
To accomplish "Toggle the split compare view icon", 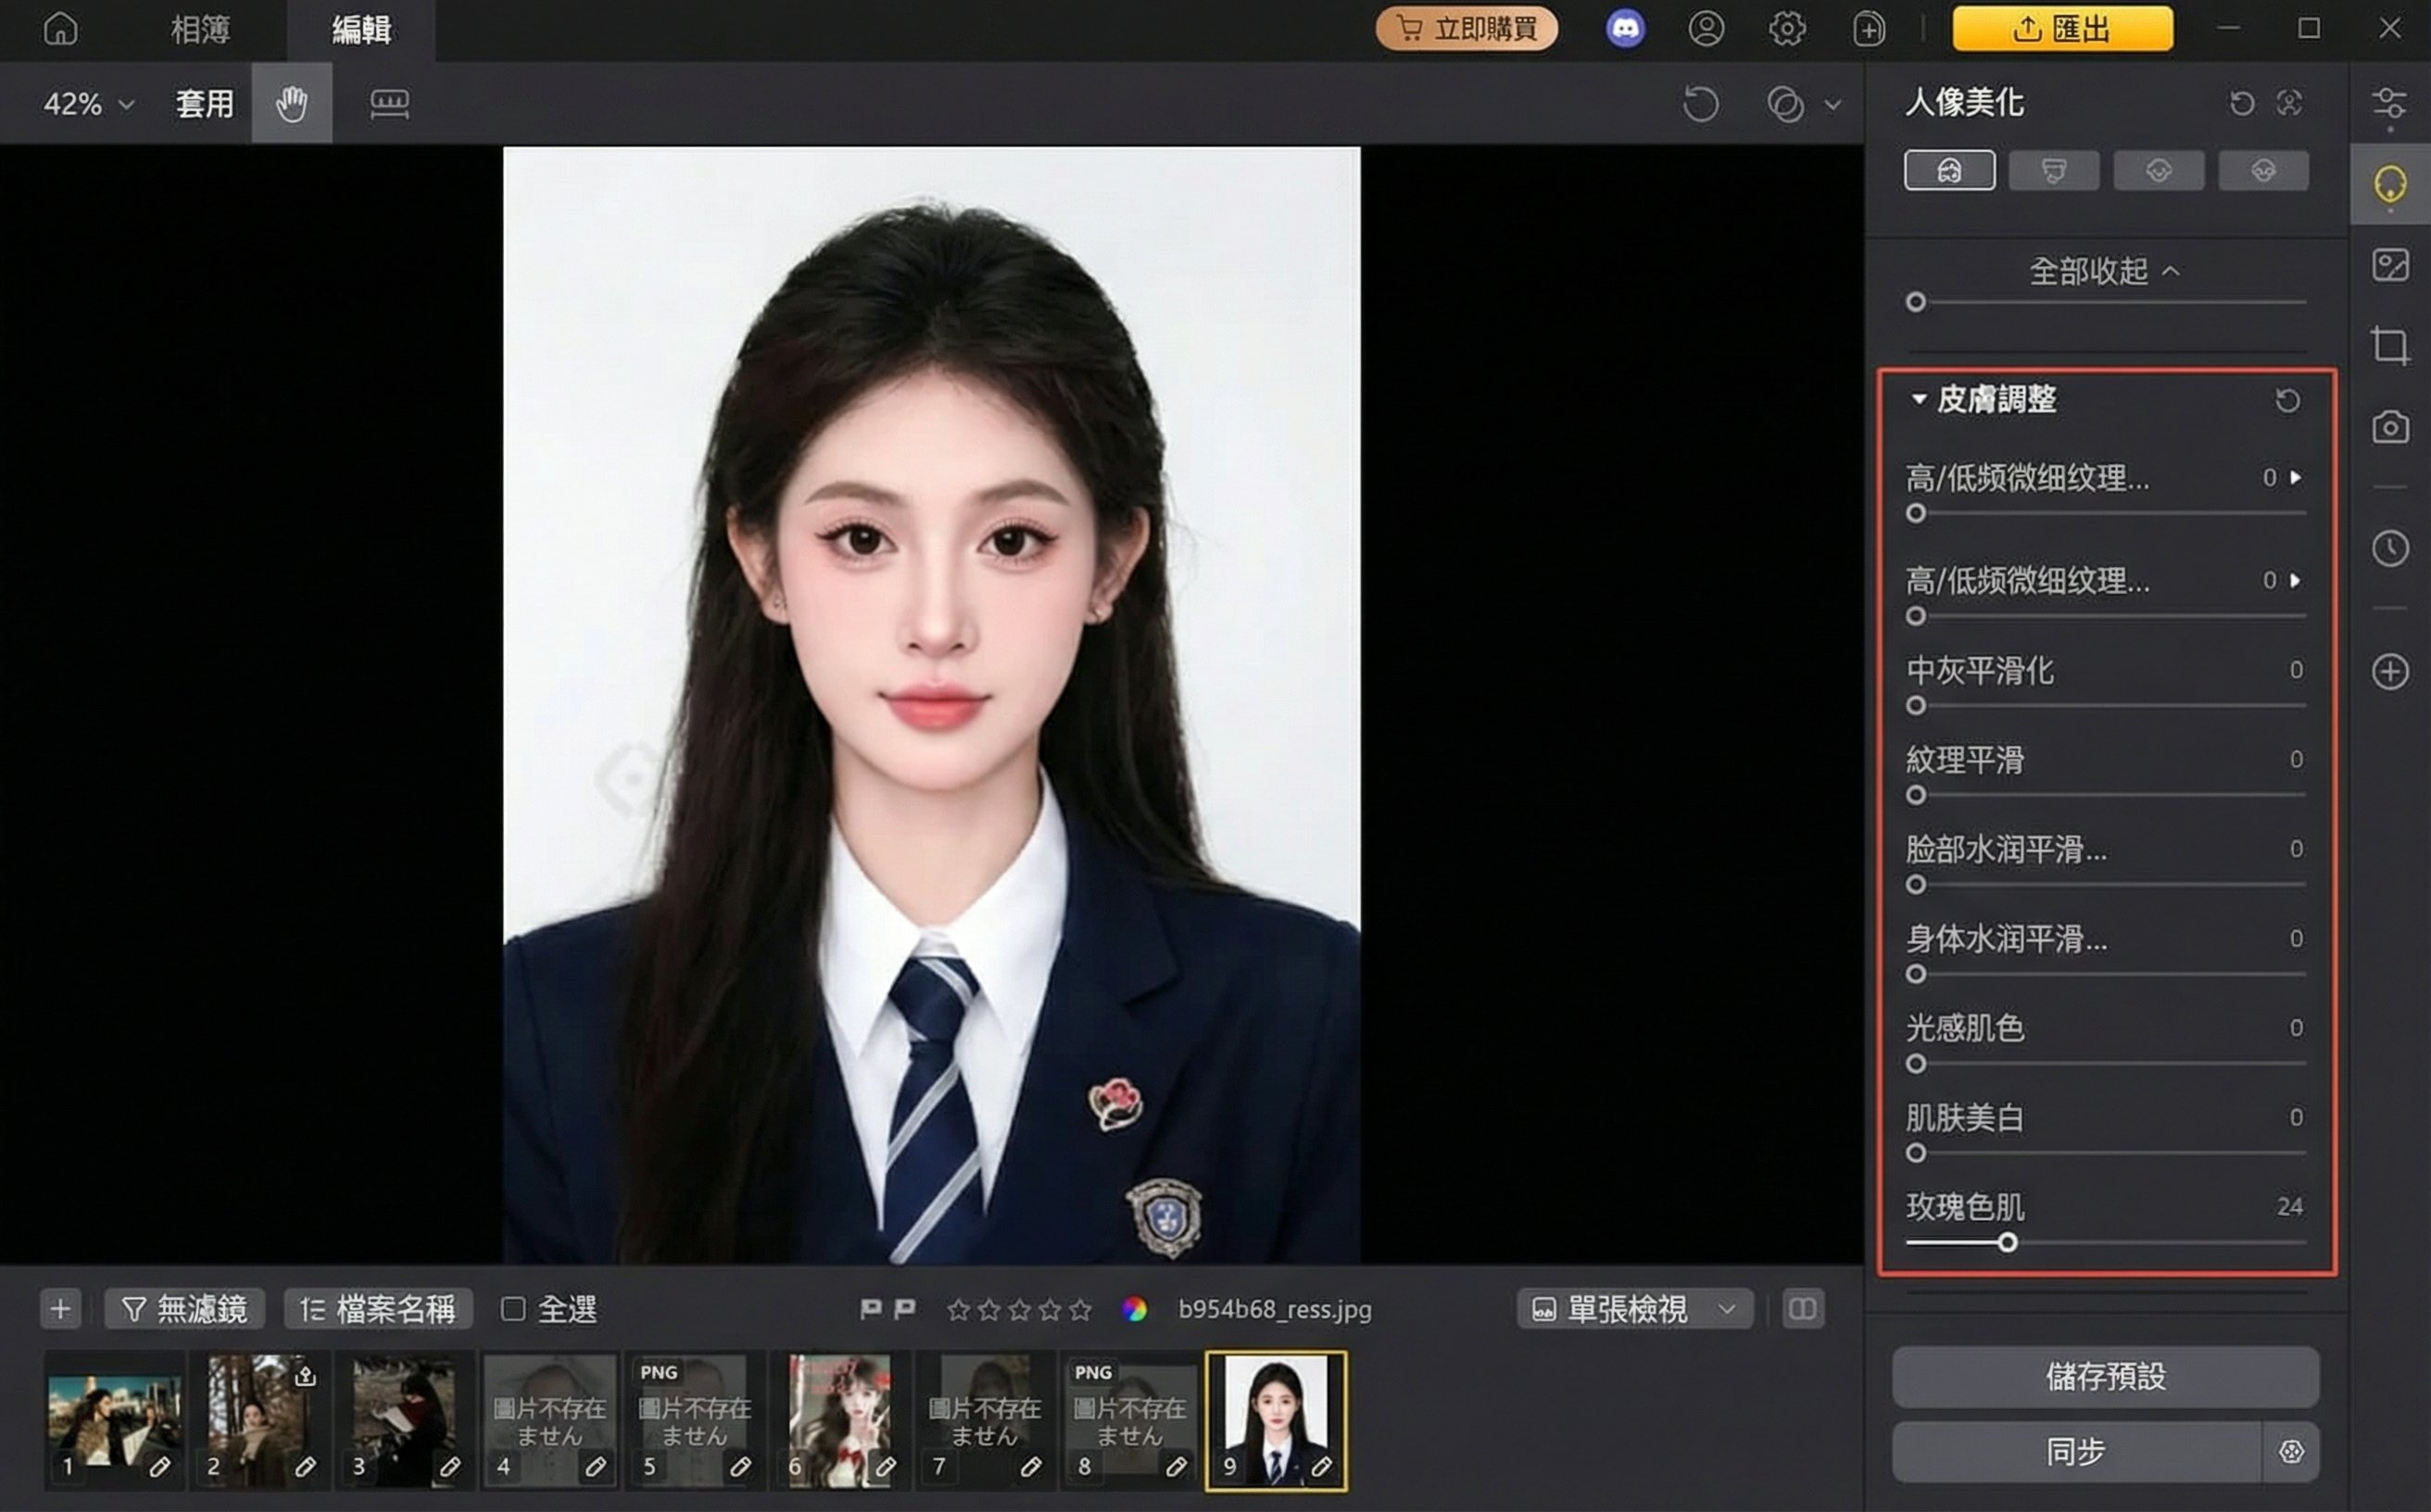I will (1802, 1309).
